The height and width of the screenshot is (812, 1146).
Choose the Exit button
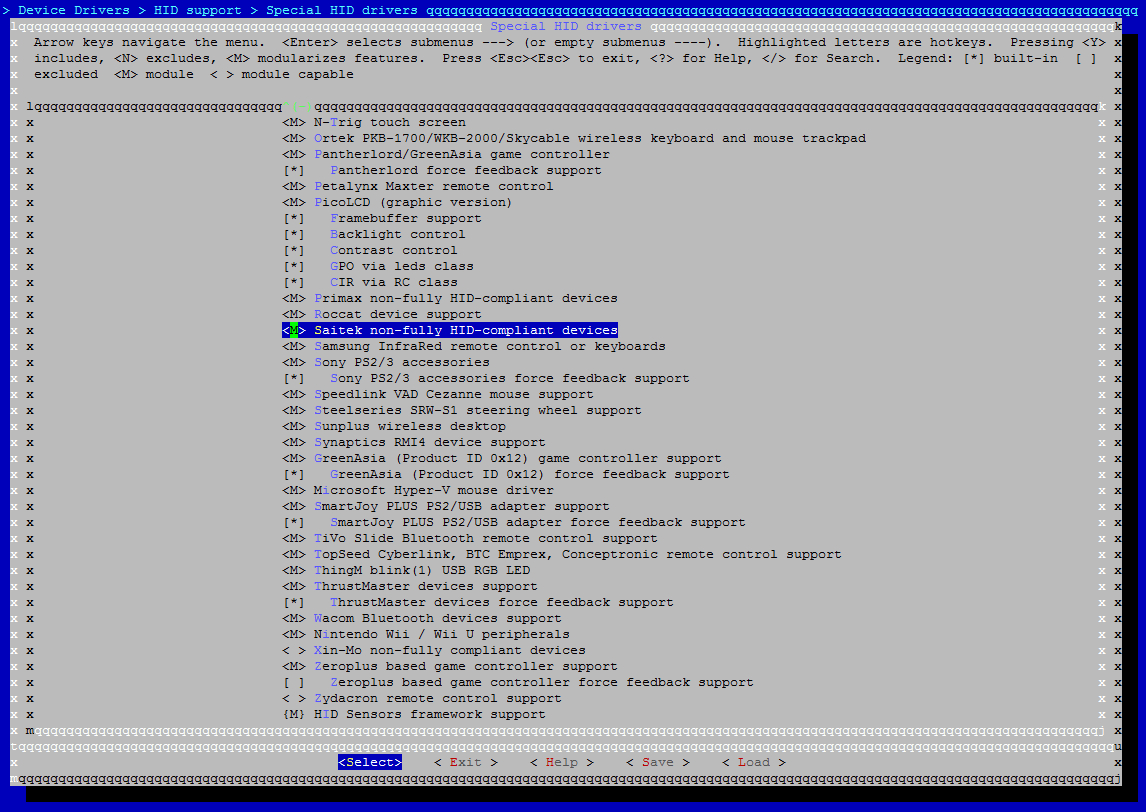466,762
